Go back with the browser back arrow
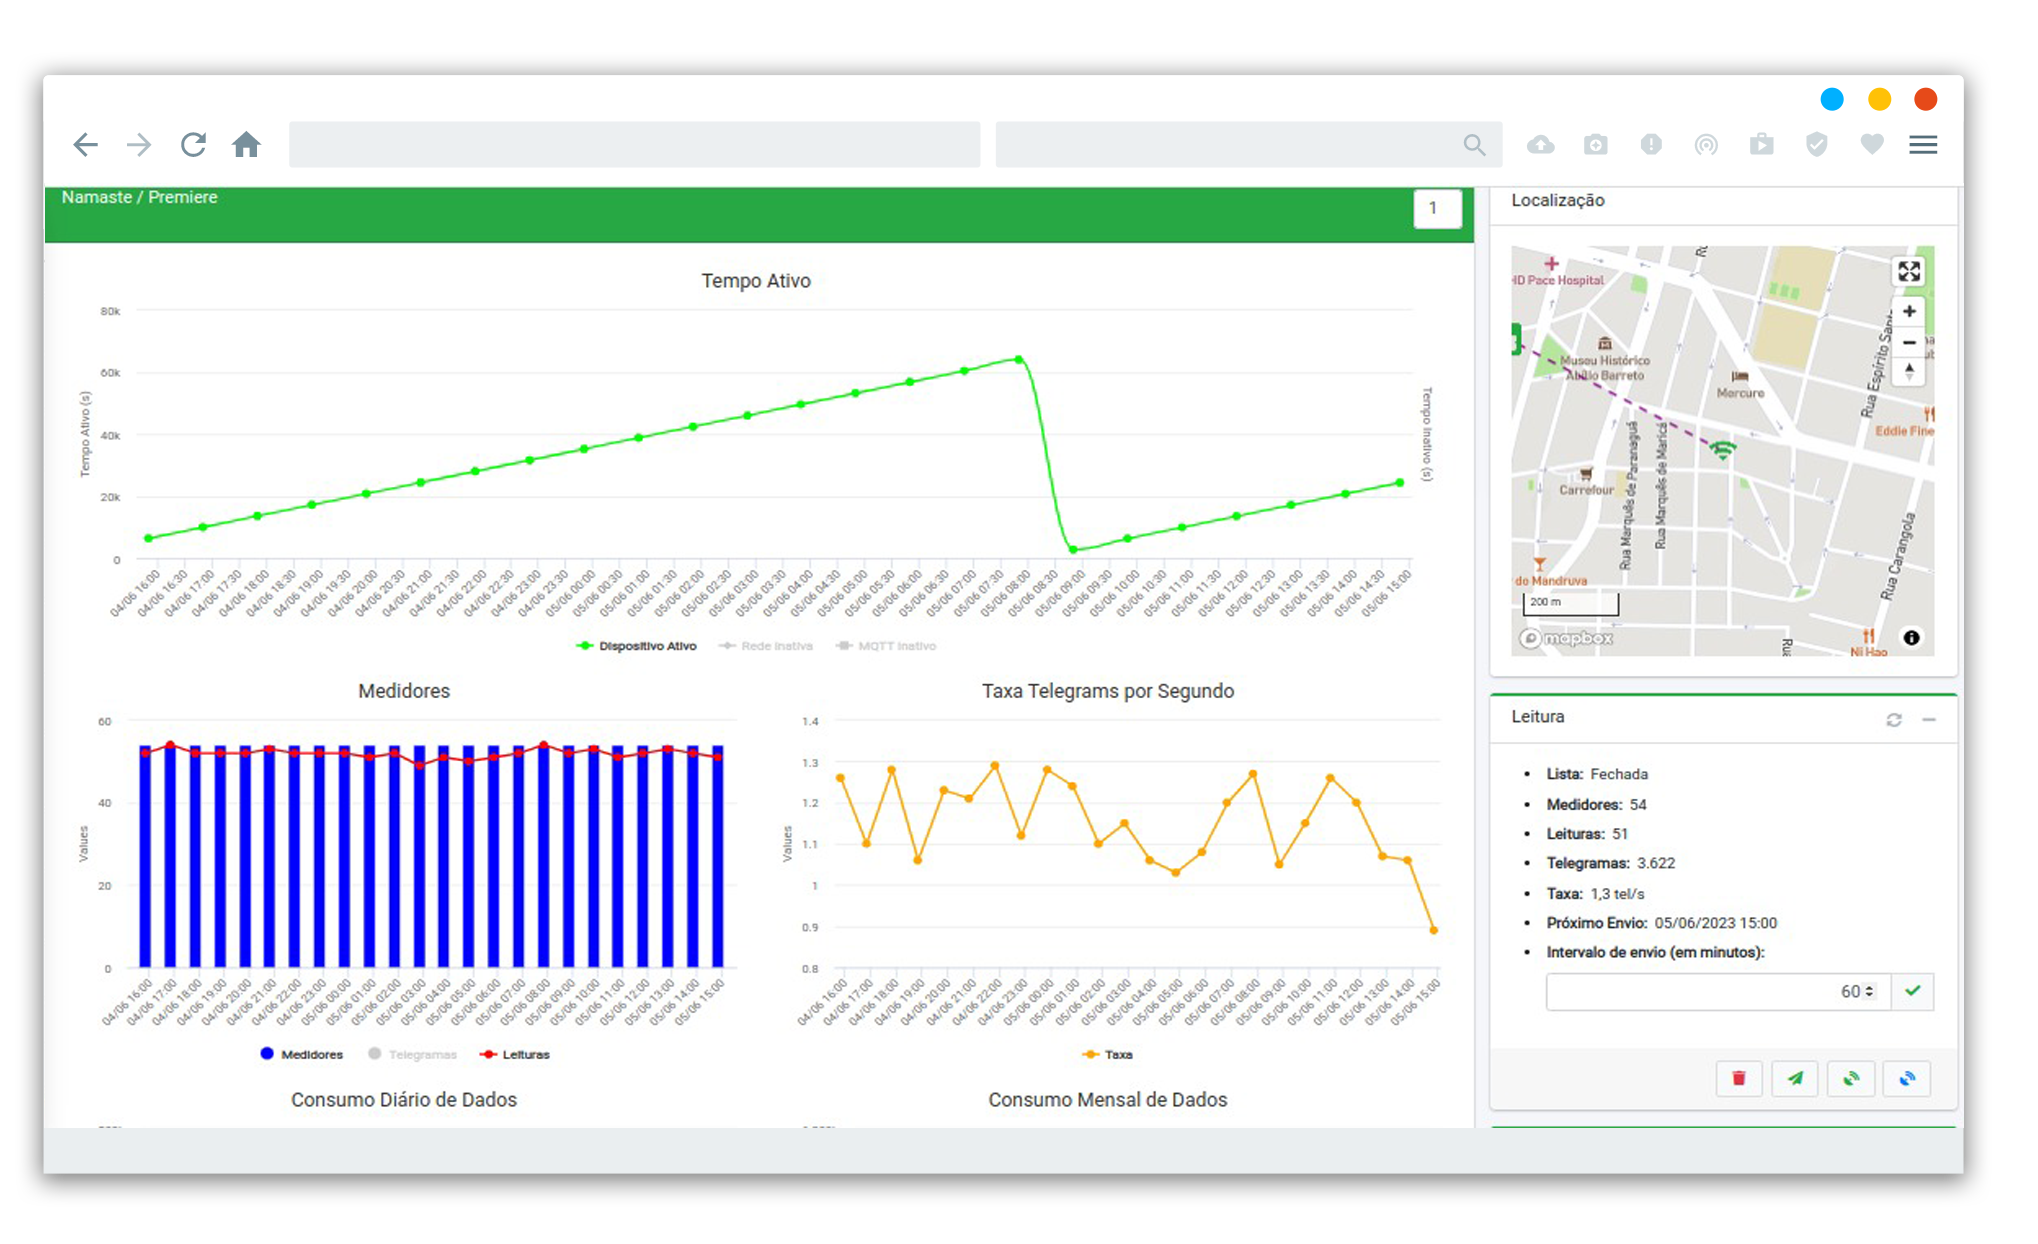The image size is (2038, 1244). (85, 145)
